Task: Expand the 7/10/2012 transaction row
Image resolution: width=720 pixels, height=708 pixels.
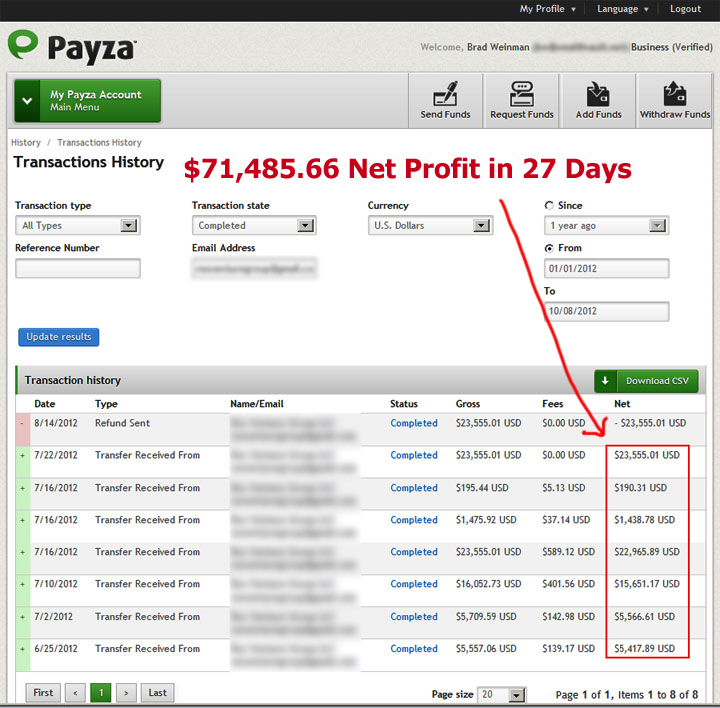Action: (22, 584)
